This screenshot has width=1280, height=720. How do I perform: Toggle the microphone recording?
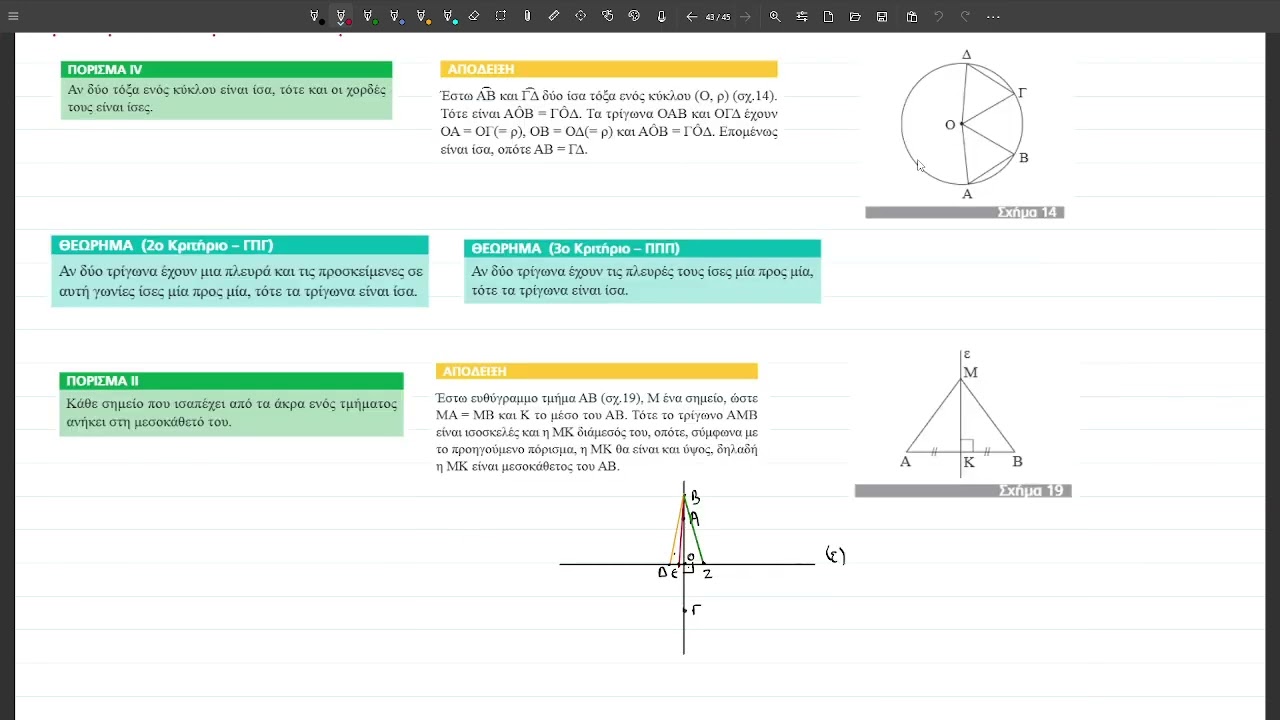[x=661, y=16]
